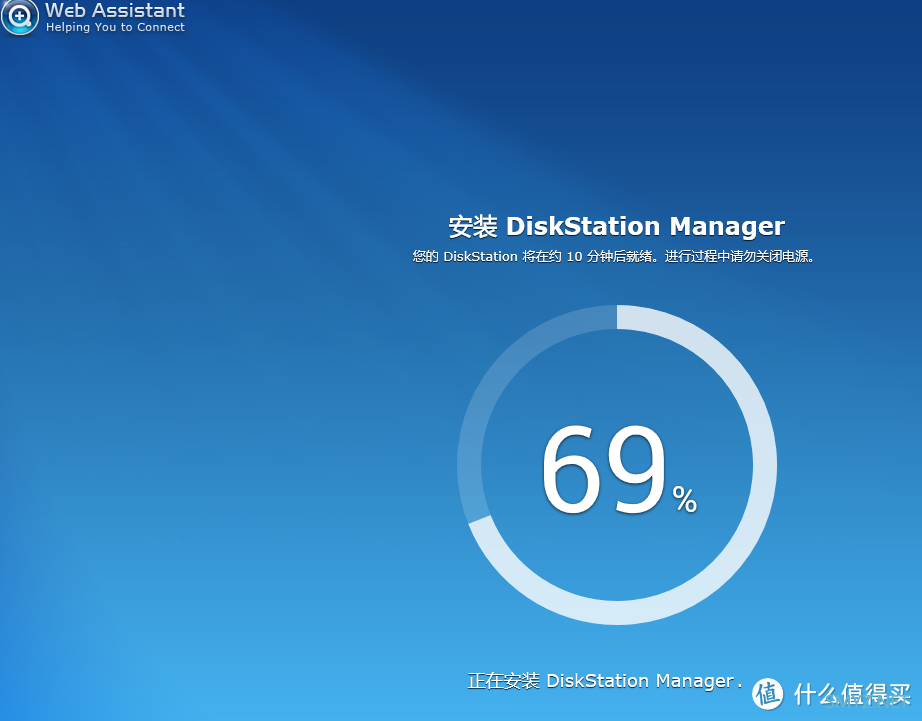
Task: Click the '安装 DiskStation Manager' heading
Action: [616, 226]
